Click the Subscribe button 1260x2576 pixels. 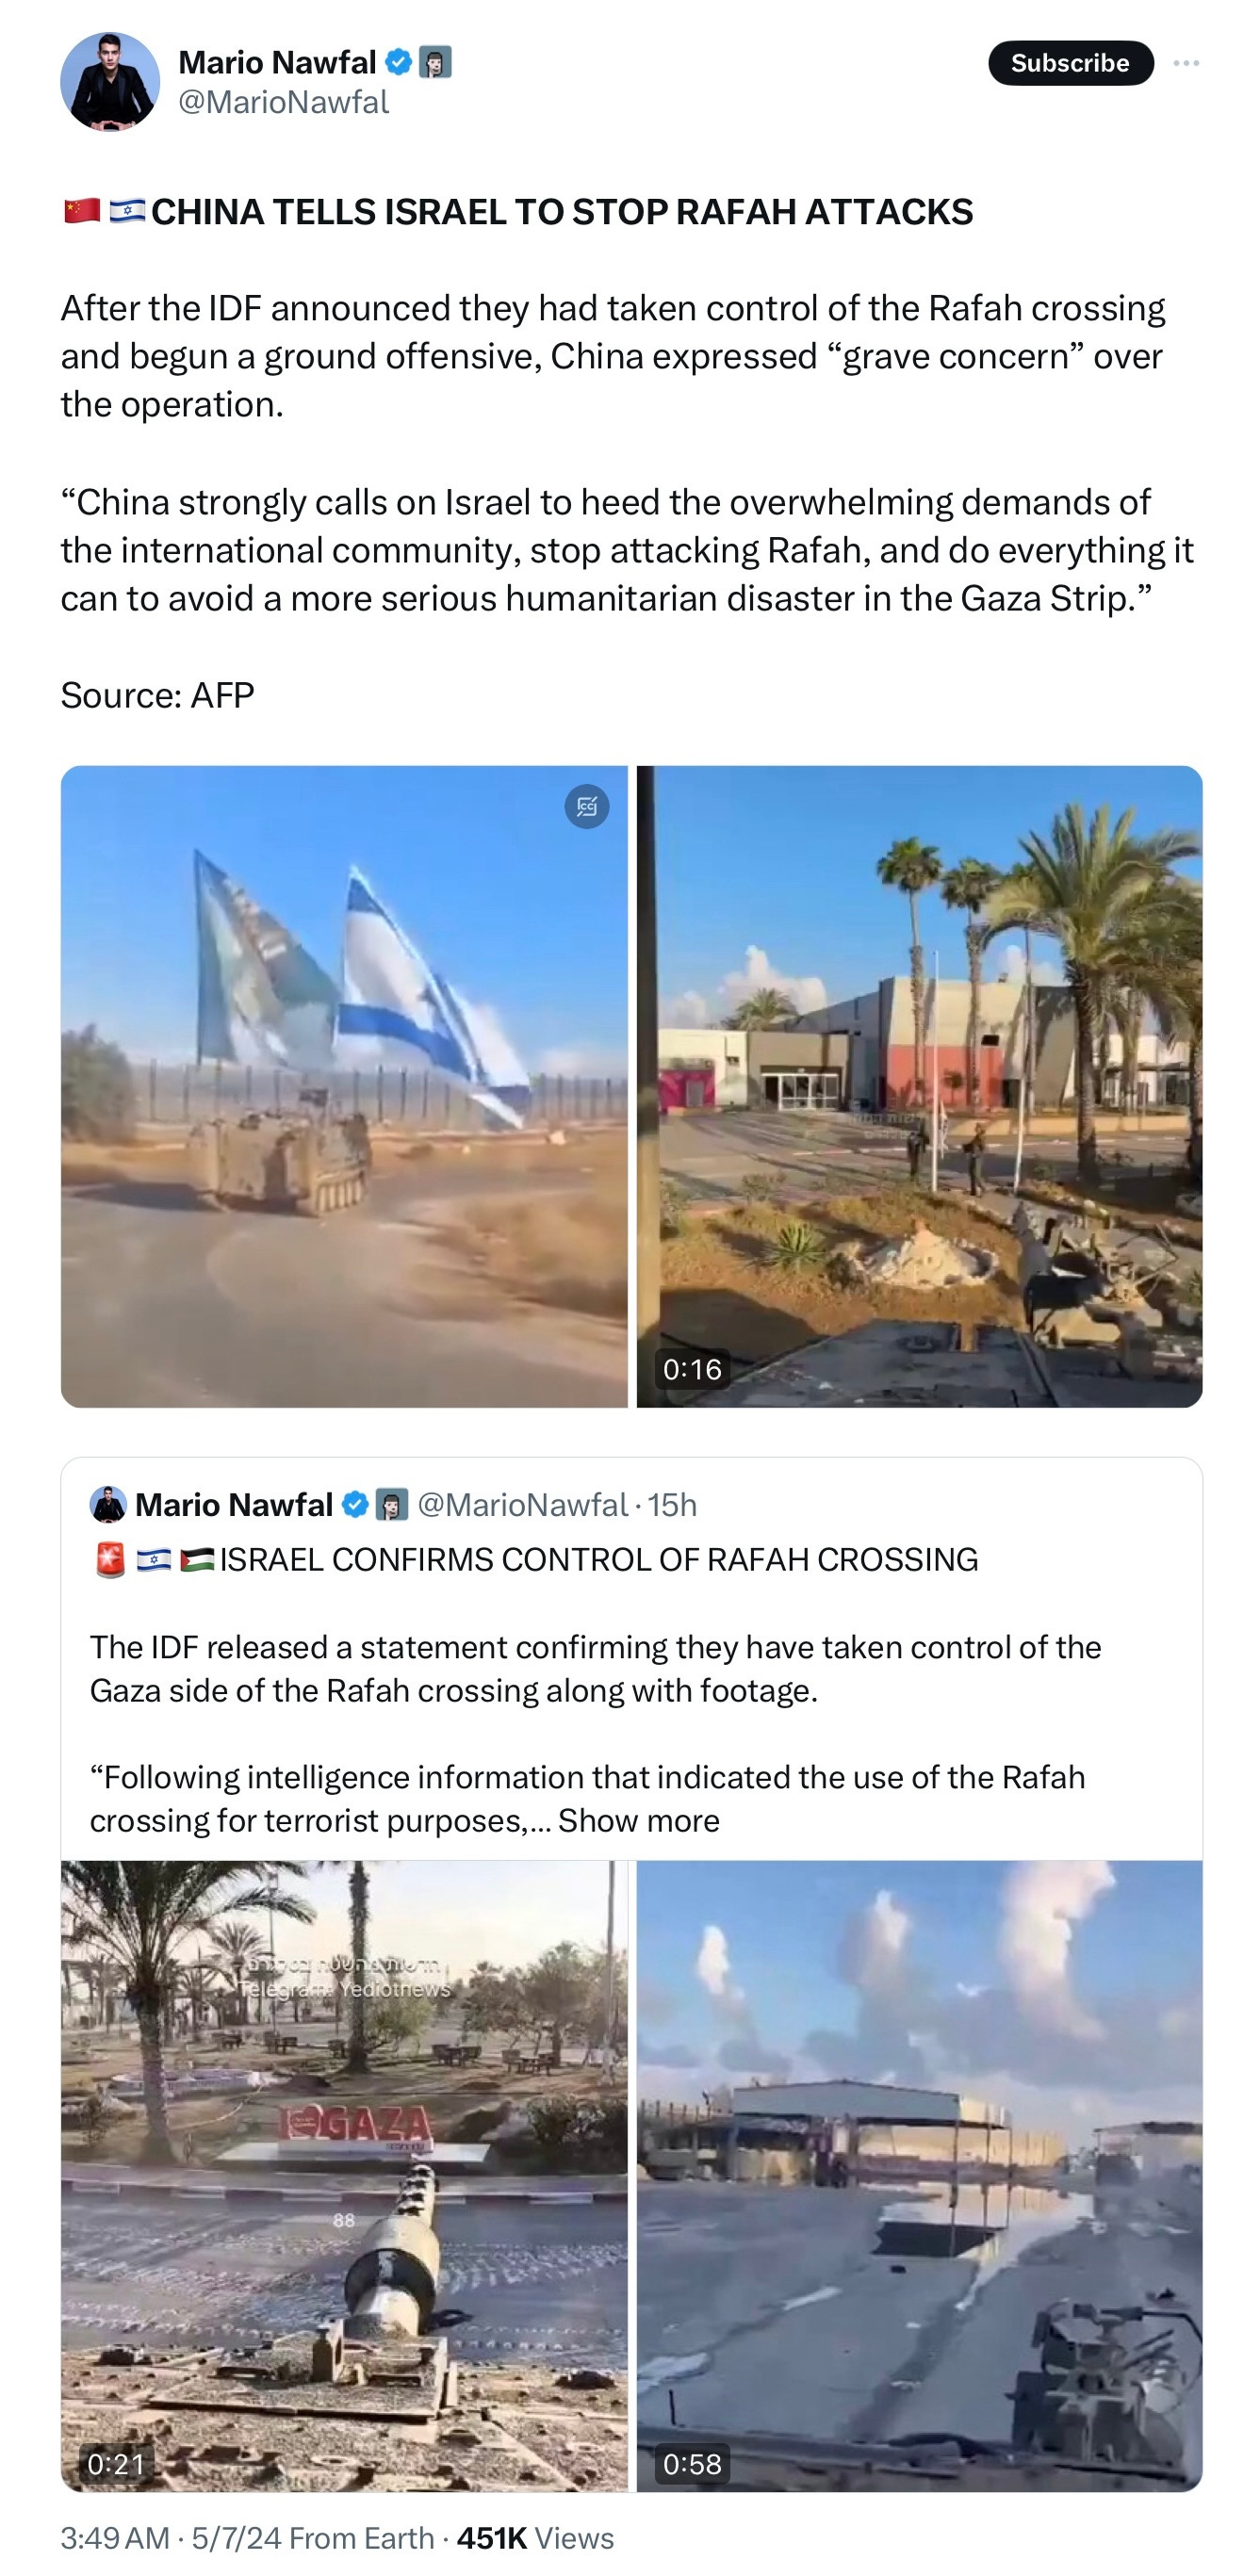(x=1070, y=63)
